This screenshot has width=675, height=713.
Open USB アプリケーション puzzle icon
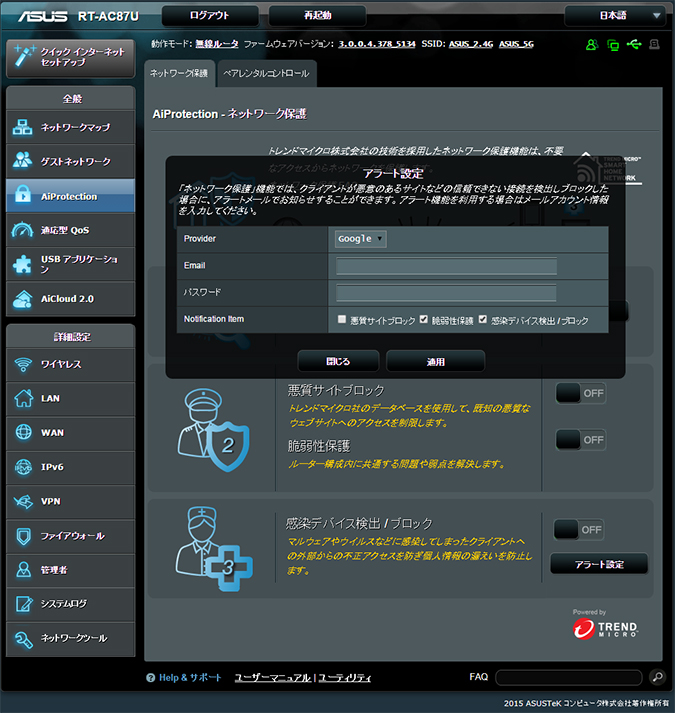click(x=22, y=265)
